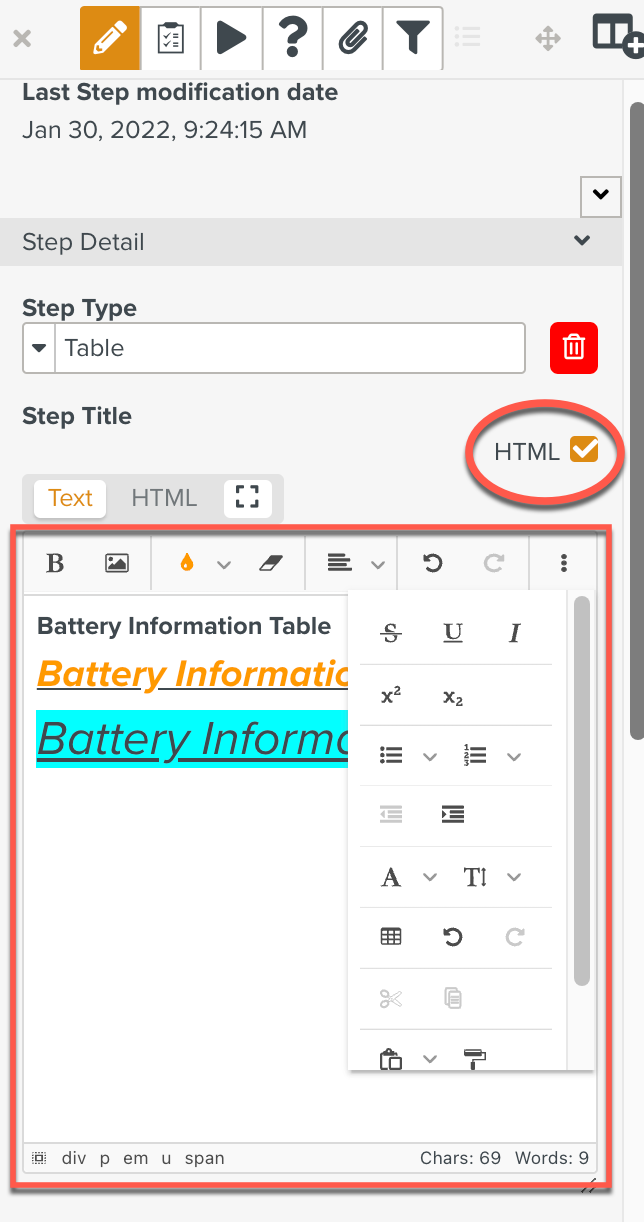Screen dimensions: 644x1222
Task: Open the text color droplet picker
Action: [x=186, y=564]
